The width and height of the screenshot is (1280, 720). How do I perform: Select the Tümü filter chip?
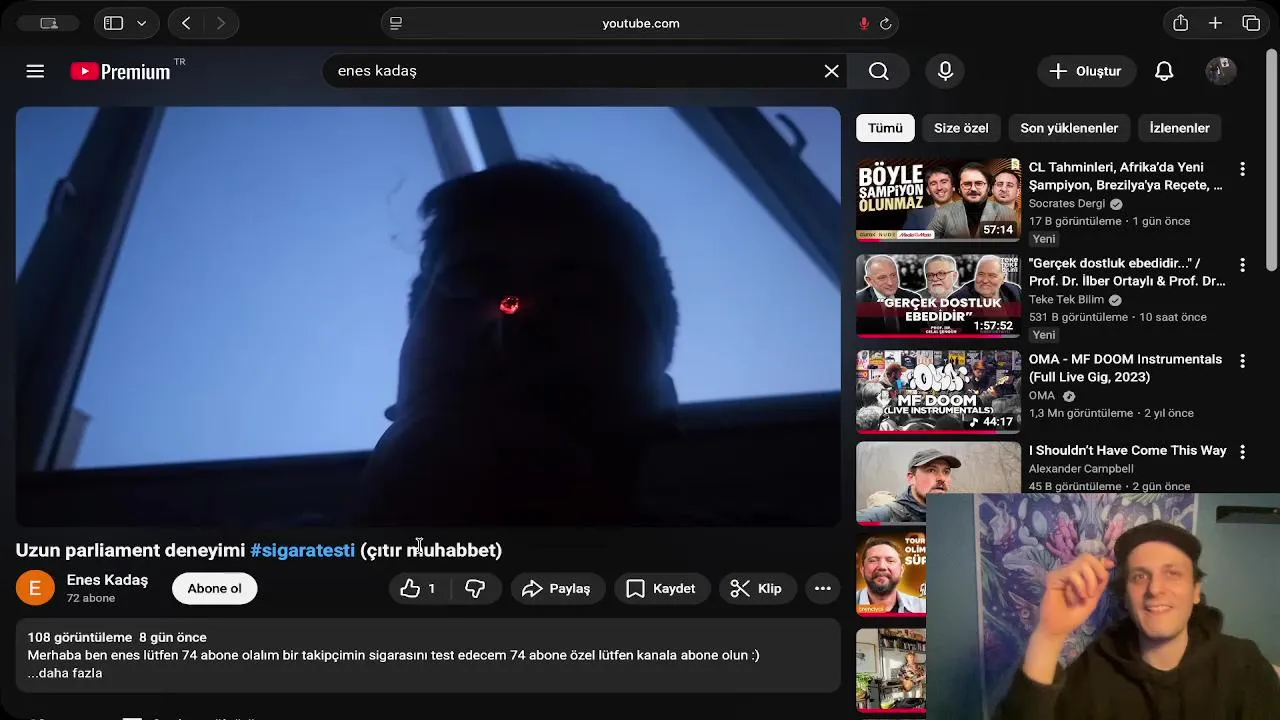tap(885, 128)
